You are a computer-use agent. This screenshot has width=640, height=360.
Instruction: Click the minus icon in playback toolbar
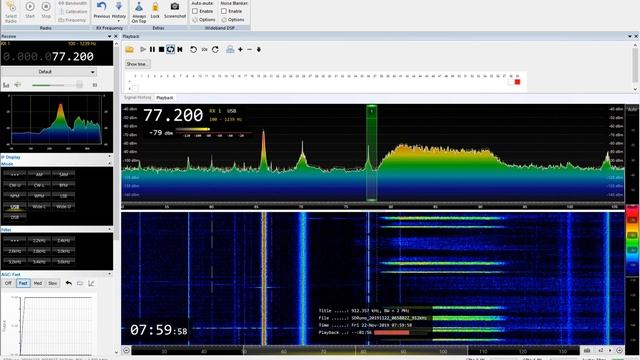[249, 49]
